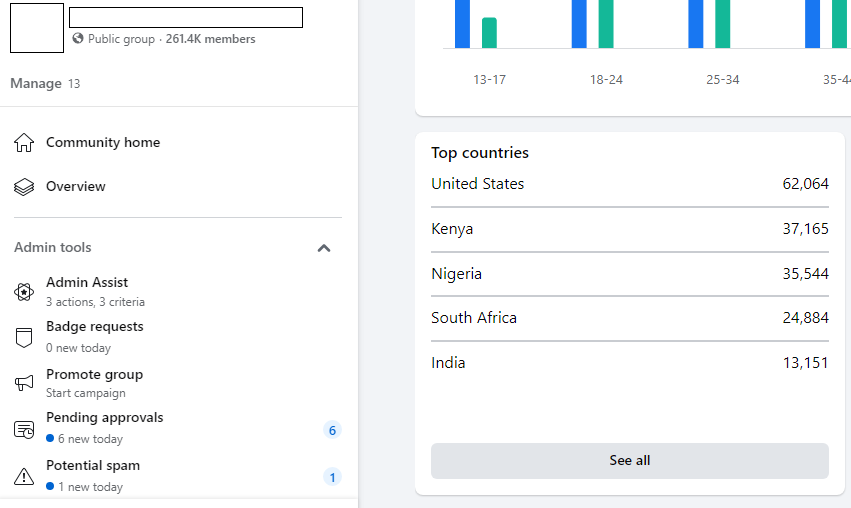Screen dimensions: 851x508
Task: Click the Nigeria country row
Action: [630, 274]
